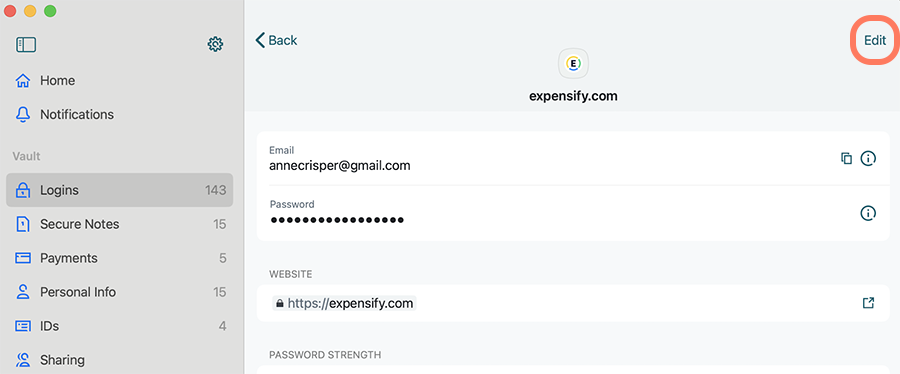Click the Home house icon
This screenshot has width=900, height=374.
[x=23, y=81]
